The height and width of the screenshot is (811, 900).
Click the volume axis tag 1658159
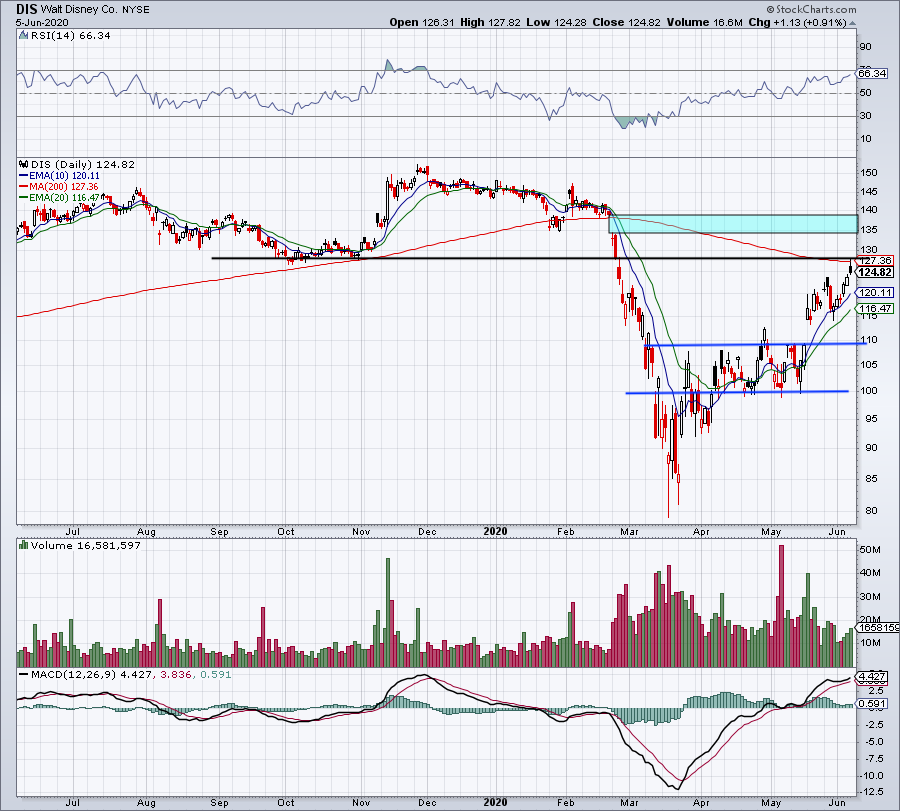point(878,628)
